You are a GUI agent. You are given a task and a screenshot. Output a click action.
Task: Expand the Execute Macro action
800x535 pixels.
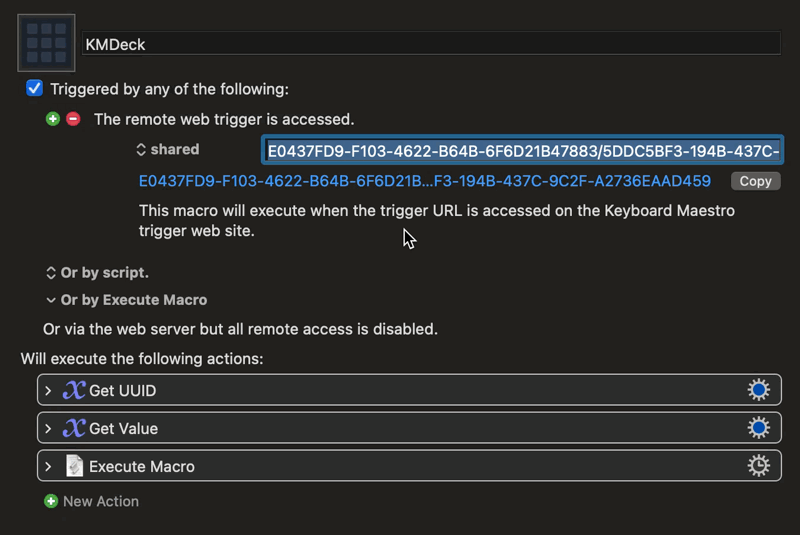pyautogui.click(x=48, y=467)
